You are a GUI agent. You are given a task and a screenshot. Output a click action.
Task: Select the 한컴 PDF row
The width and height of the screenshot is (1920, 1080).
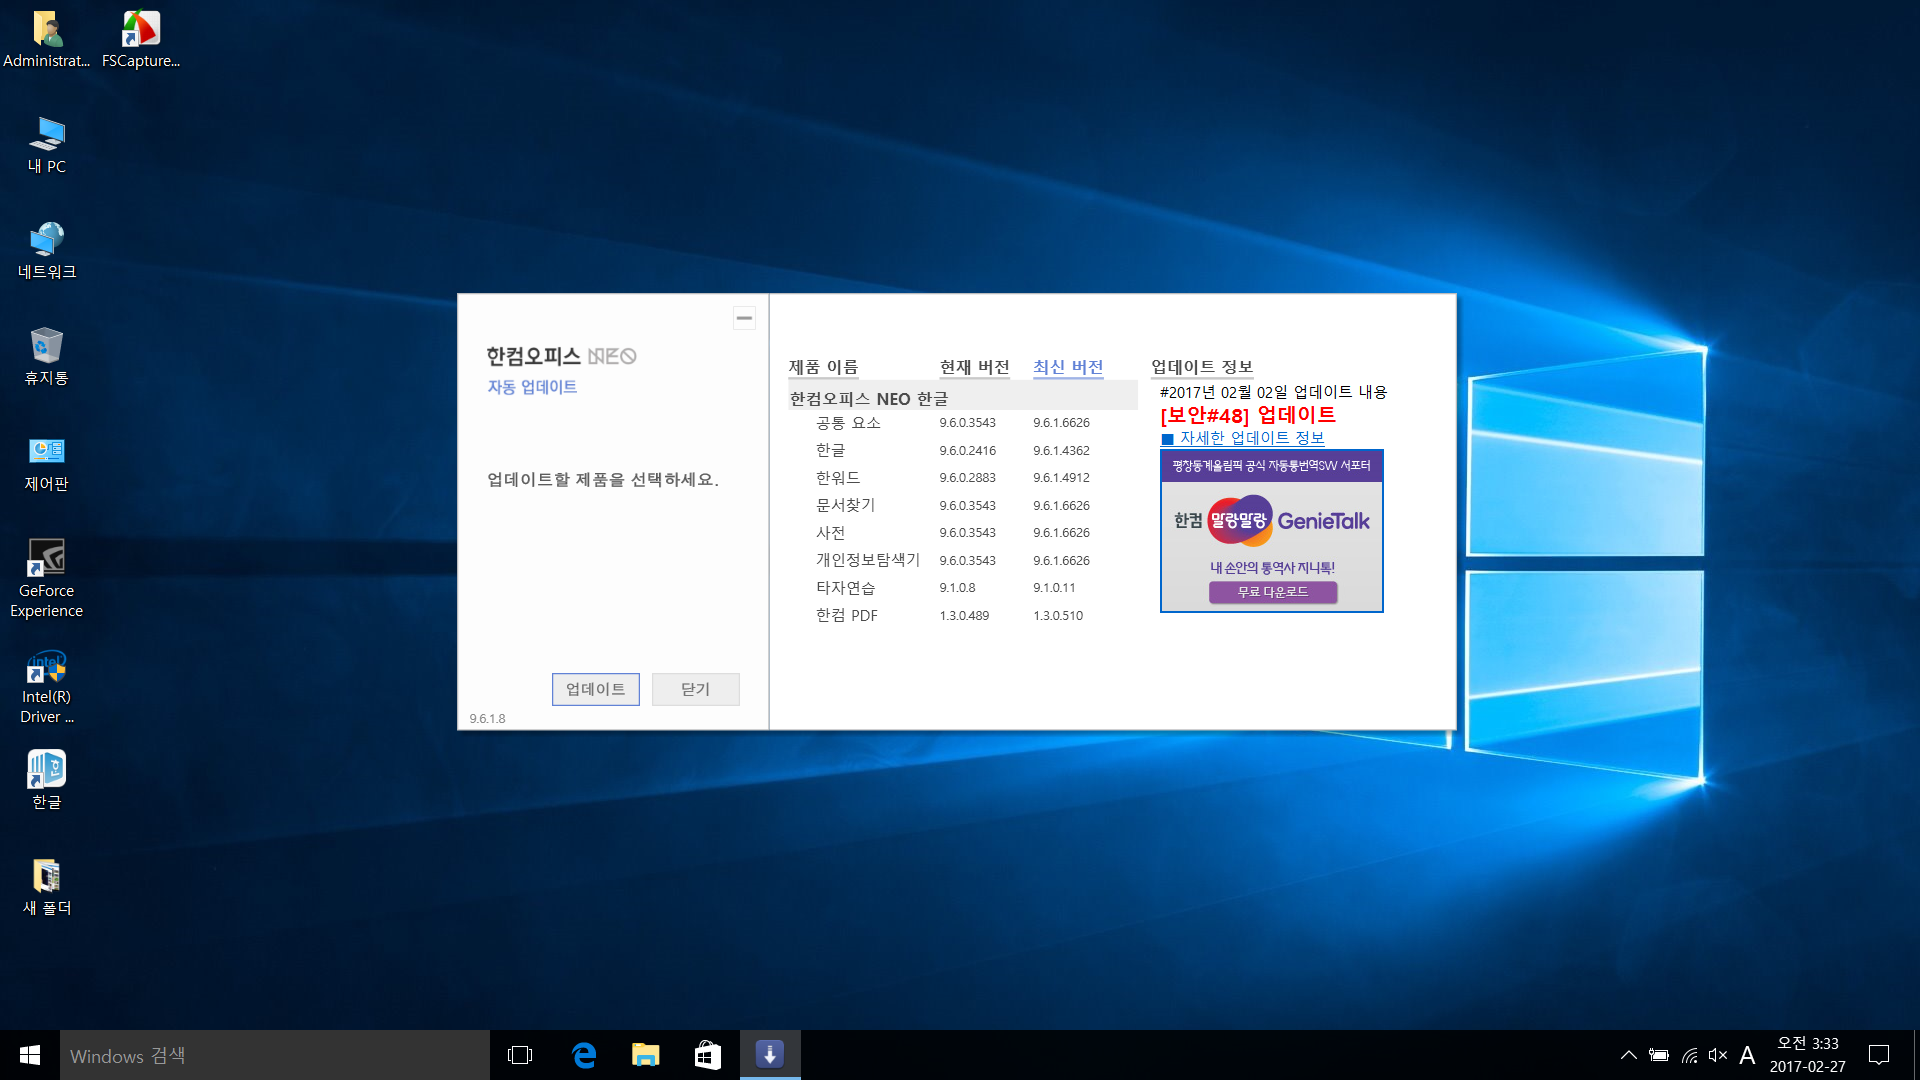point(962,615)
